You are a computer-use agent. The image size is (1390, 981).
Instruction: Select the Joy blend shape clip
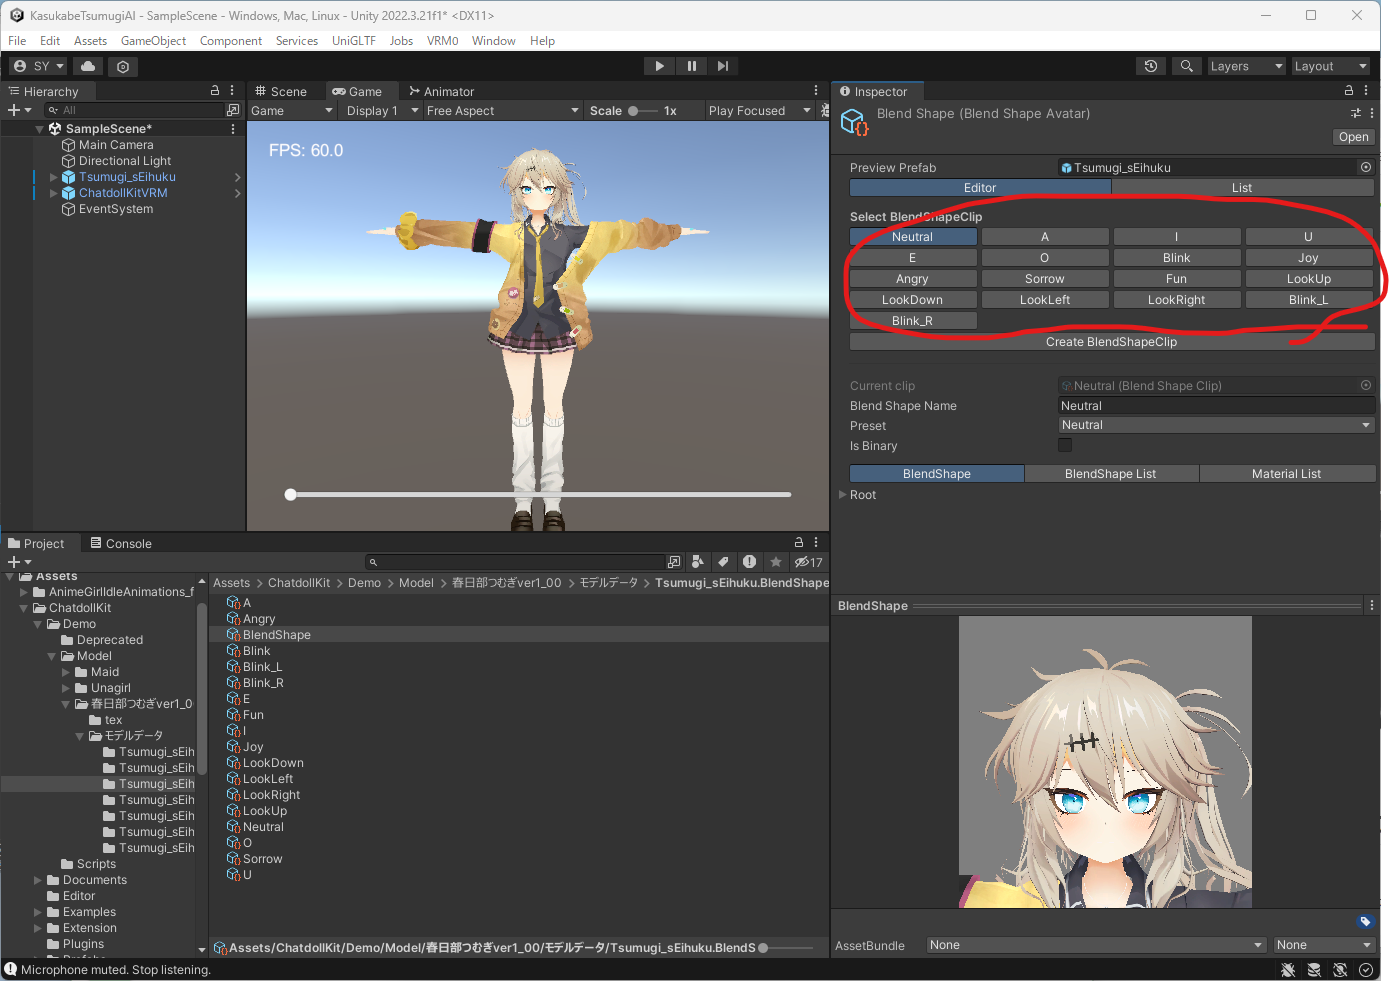[x=1308, y=258]
